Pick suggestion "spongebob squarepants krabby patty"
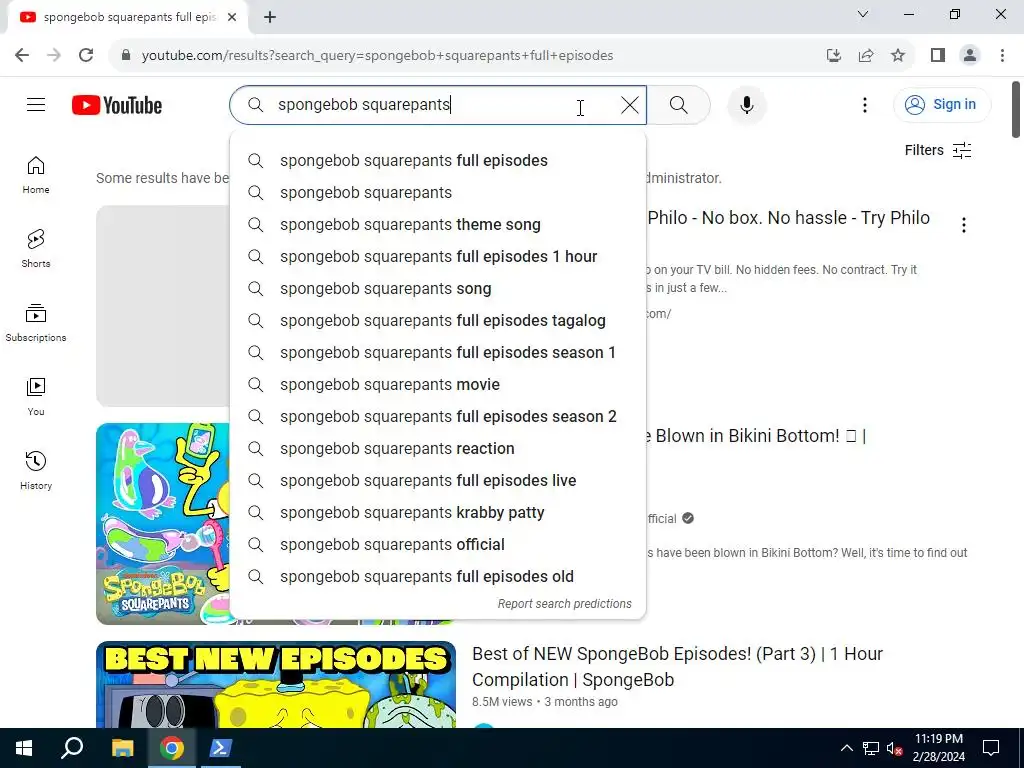This screenshot has height=768, width=1024. (438, 513)
